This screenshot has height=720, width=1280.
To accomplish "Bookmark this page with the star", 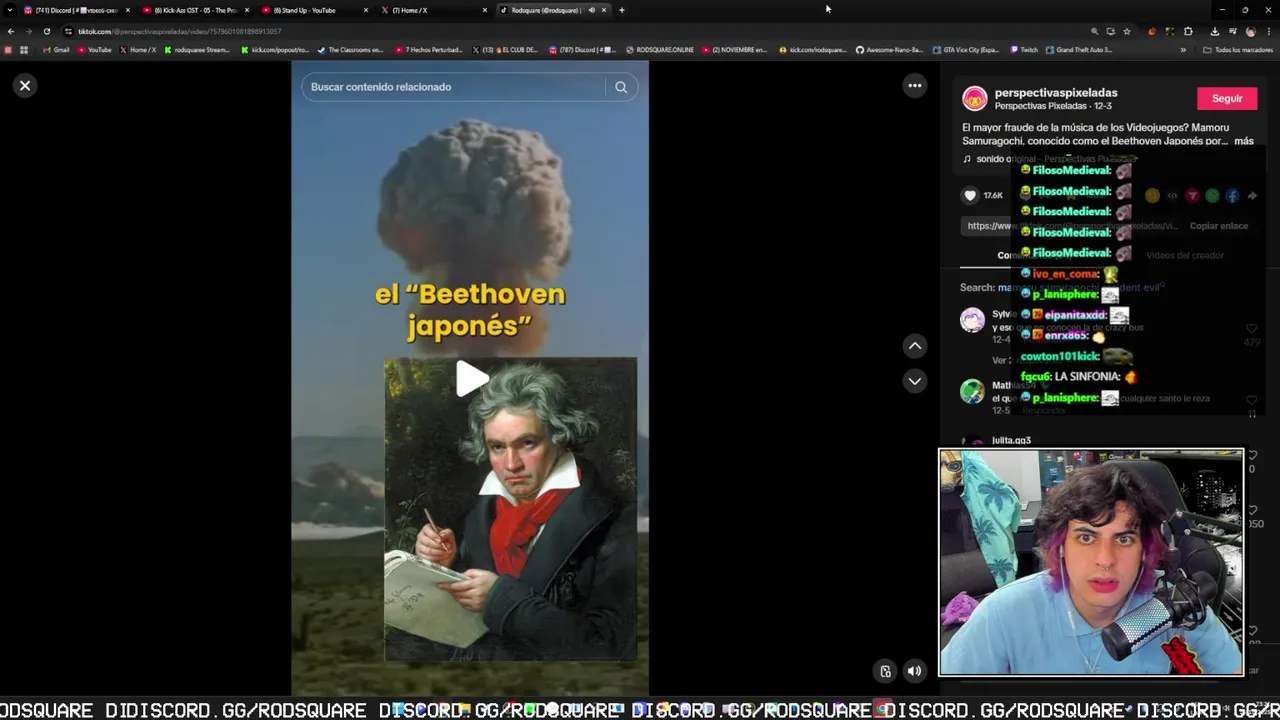I will click(1127, 31).
